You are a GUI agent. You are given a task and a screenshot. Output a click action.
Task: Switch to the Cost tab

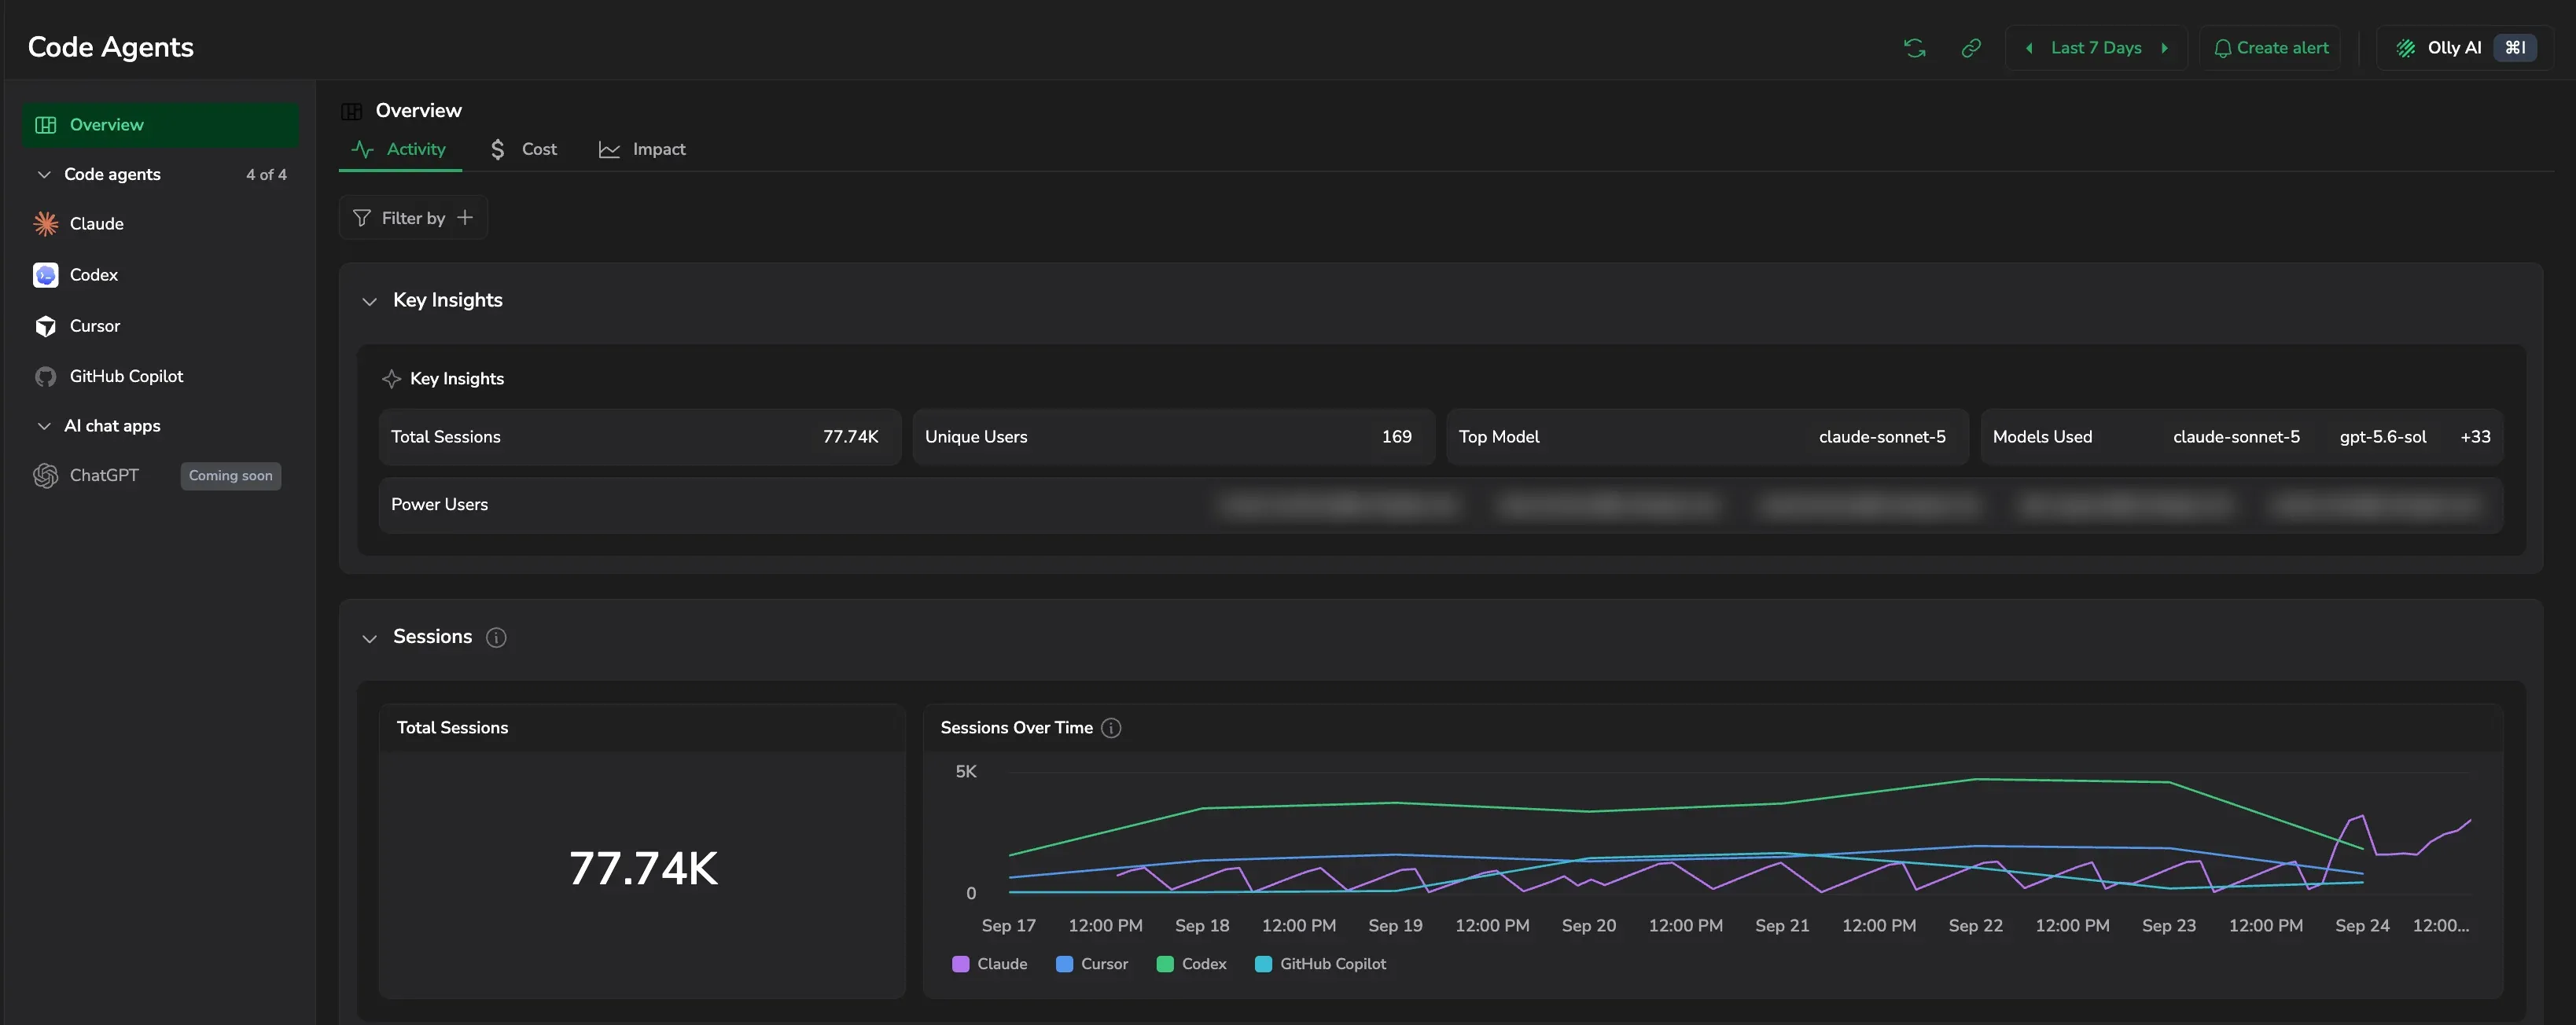[x=524, y=150]
